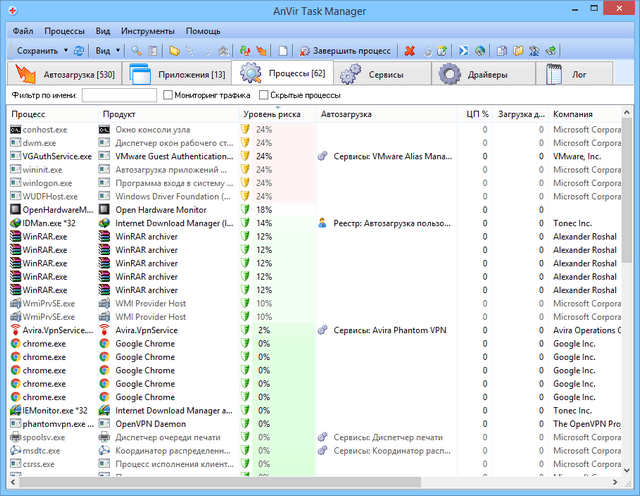The width and height of the screenshot is (640, 496).
Task: Toggle the Скрытые процессы checkbox
Action: tap(263, 95)
